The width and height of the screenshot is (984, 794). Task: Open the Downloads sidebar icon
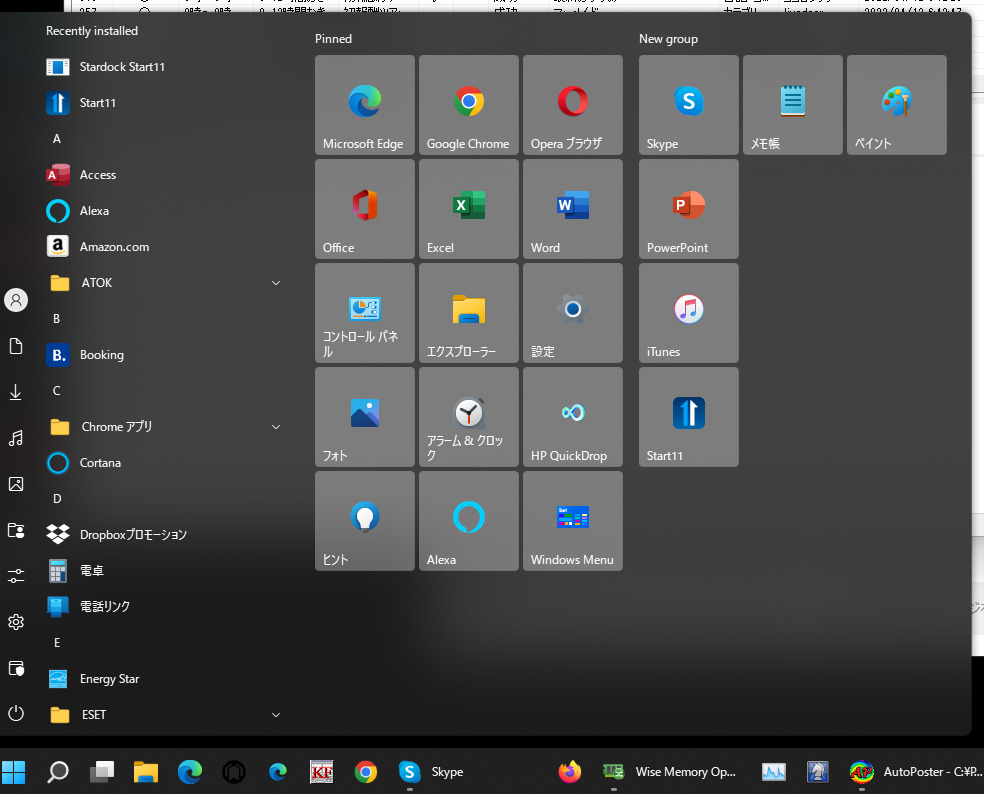coord(16,392)
